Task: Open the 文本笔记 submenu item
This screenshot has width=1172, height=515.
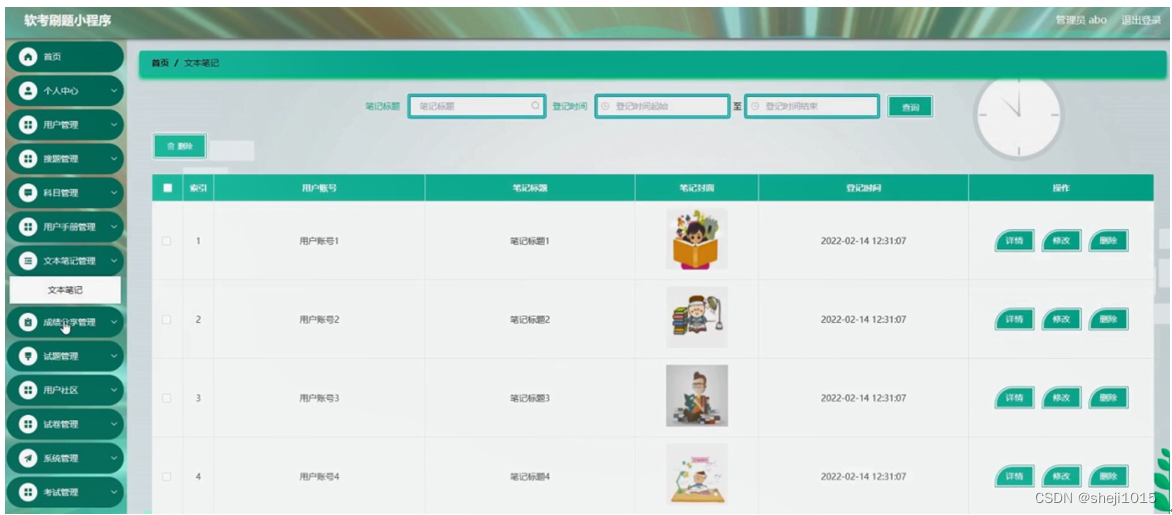Action: (x=65, y=290)
